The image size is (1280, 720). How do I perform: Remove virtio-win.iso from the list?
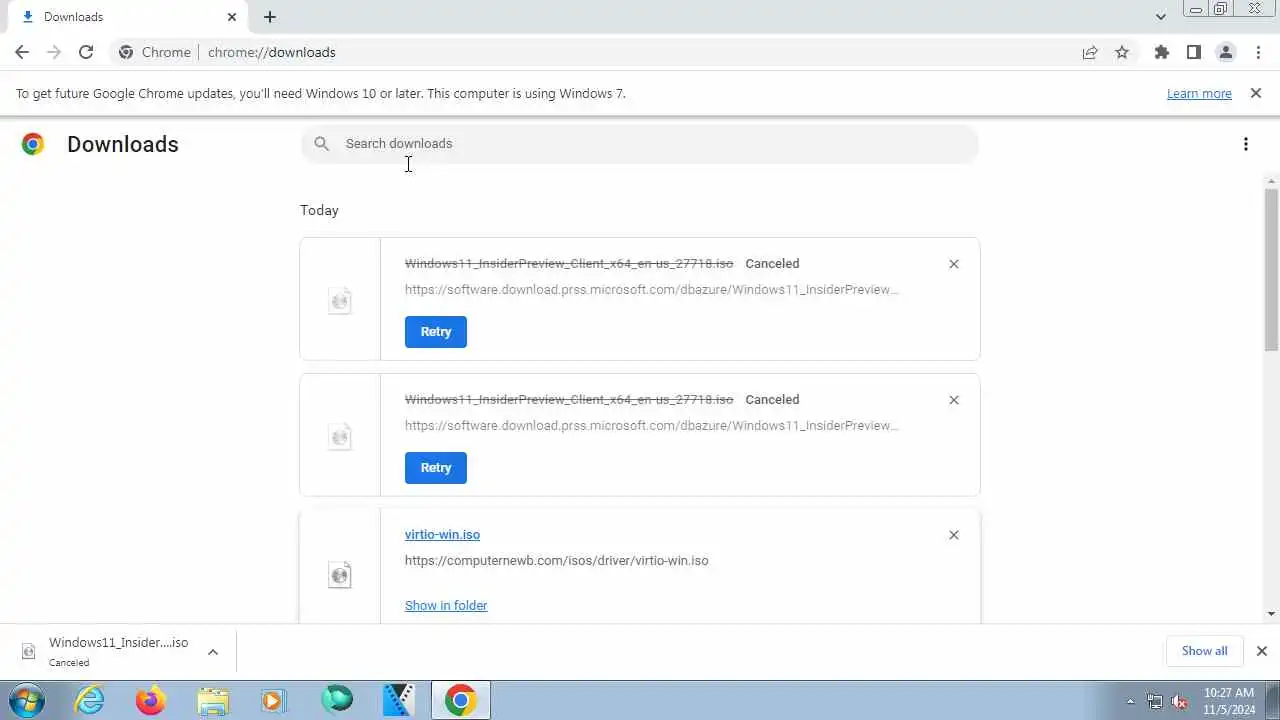(x=953, y=535)
